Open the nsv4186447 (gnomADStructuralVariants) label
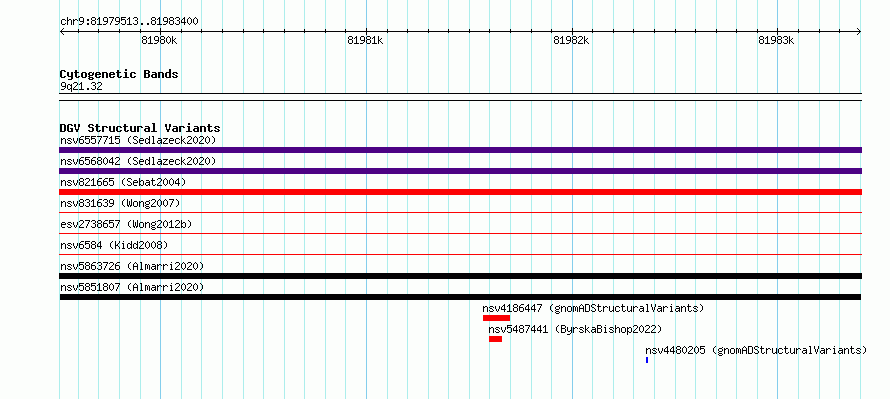Viewport: 890px width, 399px height. tap(593, 308)
